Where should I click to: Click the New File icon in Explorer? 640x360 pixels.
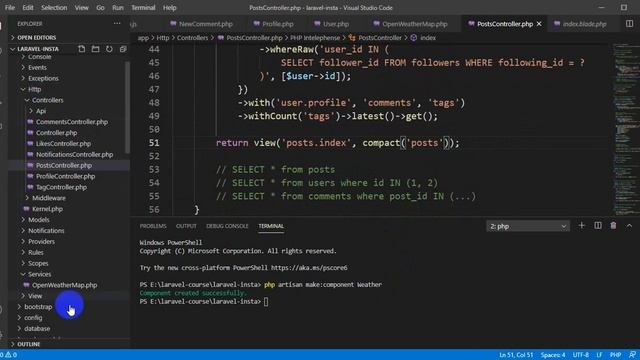click(x=82, y=49)
